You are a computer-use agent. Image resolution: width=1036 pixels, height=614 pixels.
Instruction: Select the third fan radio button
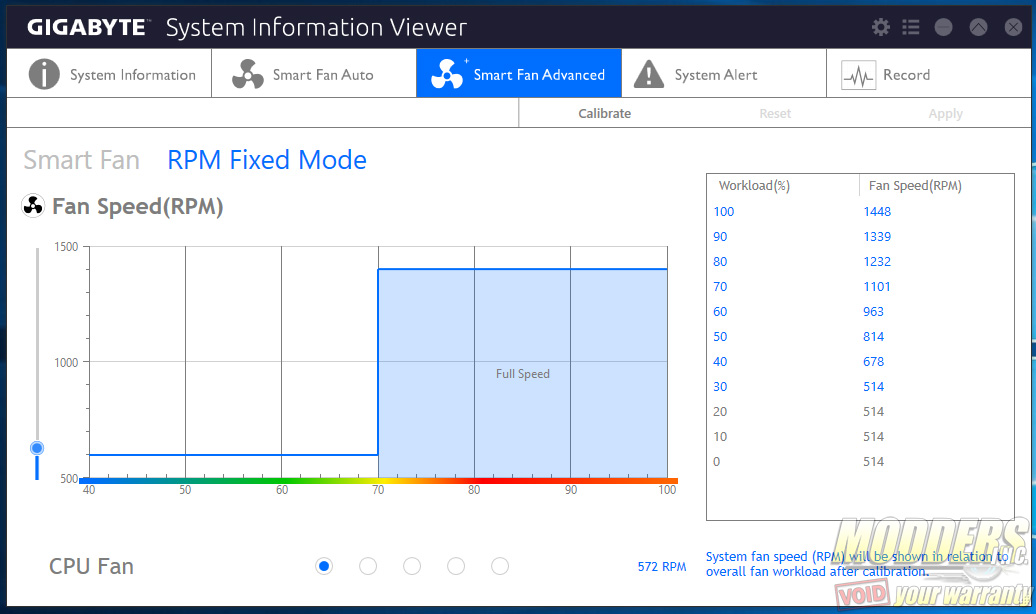pos(412,566)
